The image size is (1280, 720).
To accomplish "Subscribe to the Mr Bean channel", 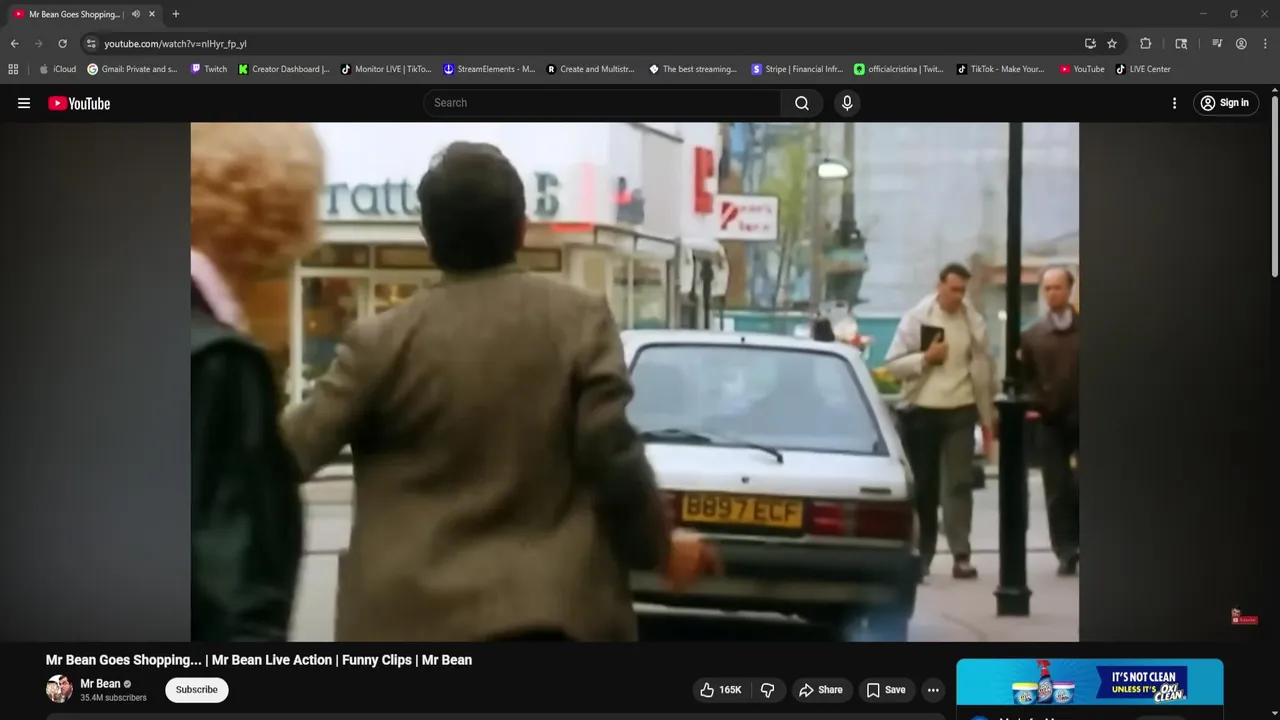I will coord(197,690).
